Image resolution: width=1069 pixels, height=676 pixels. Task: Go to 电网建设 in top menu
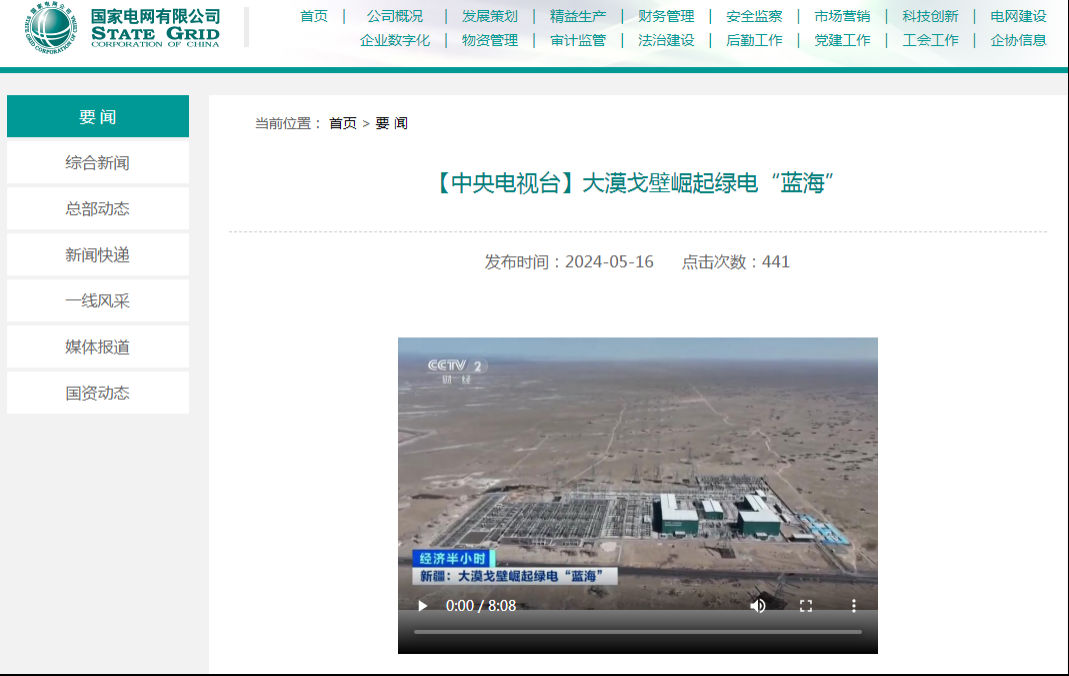pyautogui.click(x=1018, y=16)
